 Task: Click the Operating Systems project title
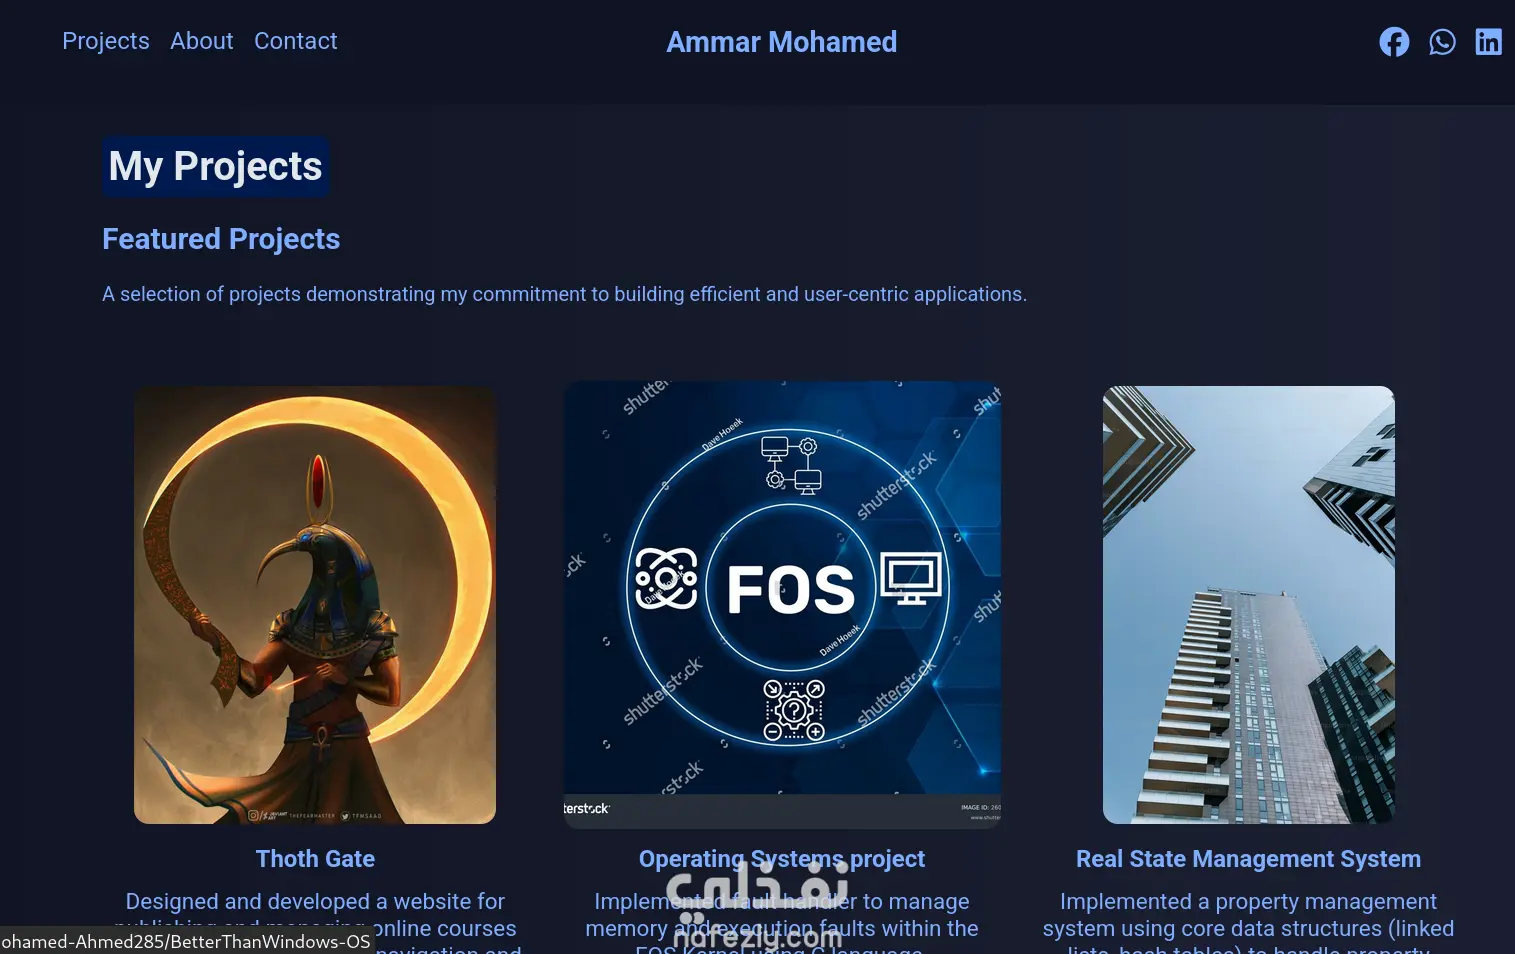pos(782,859)
